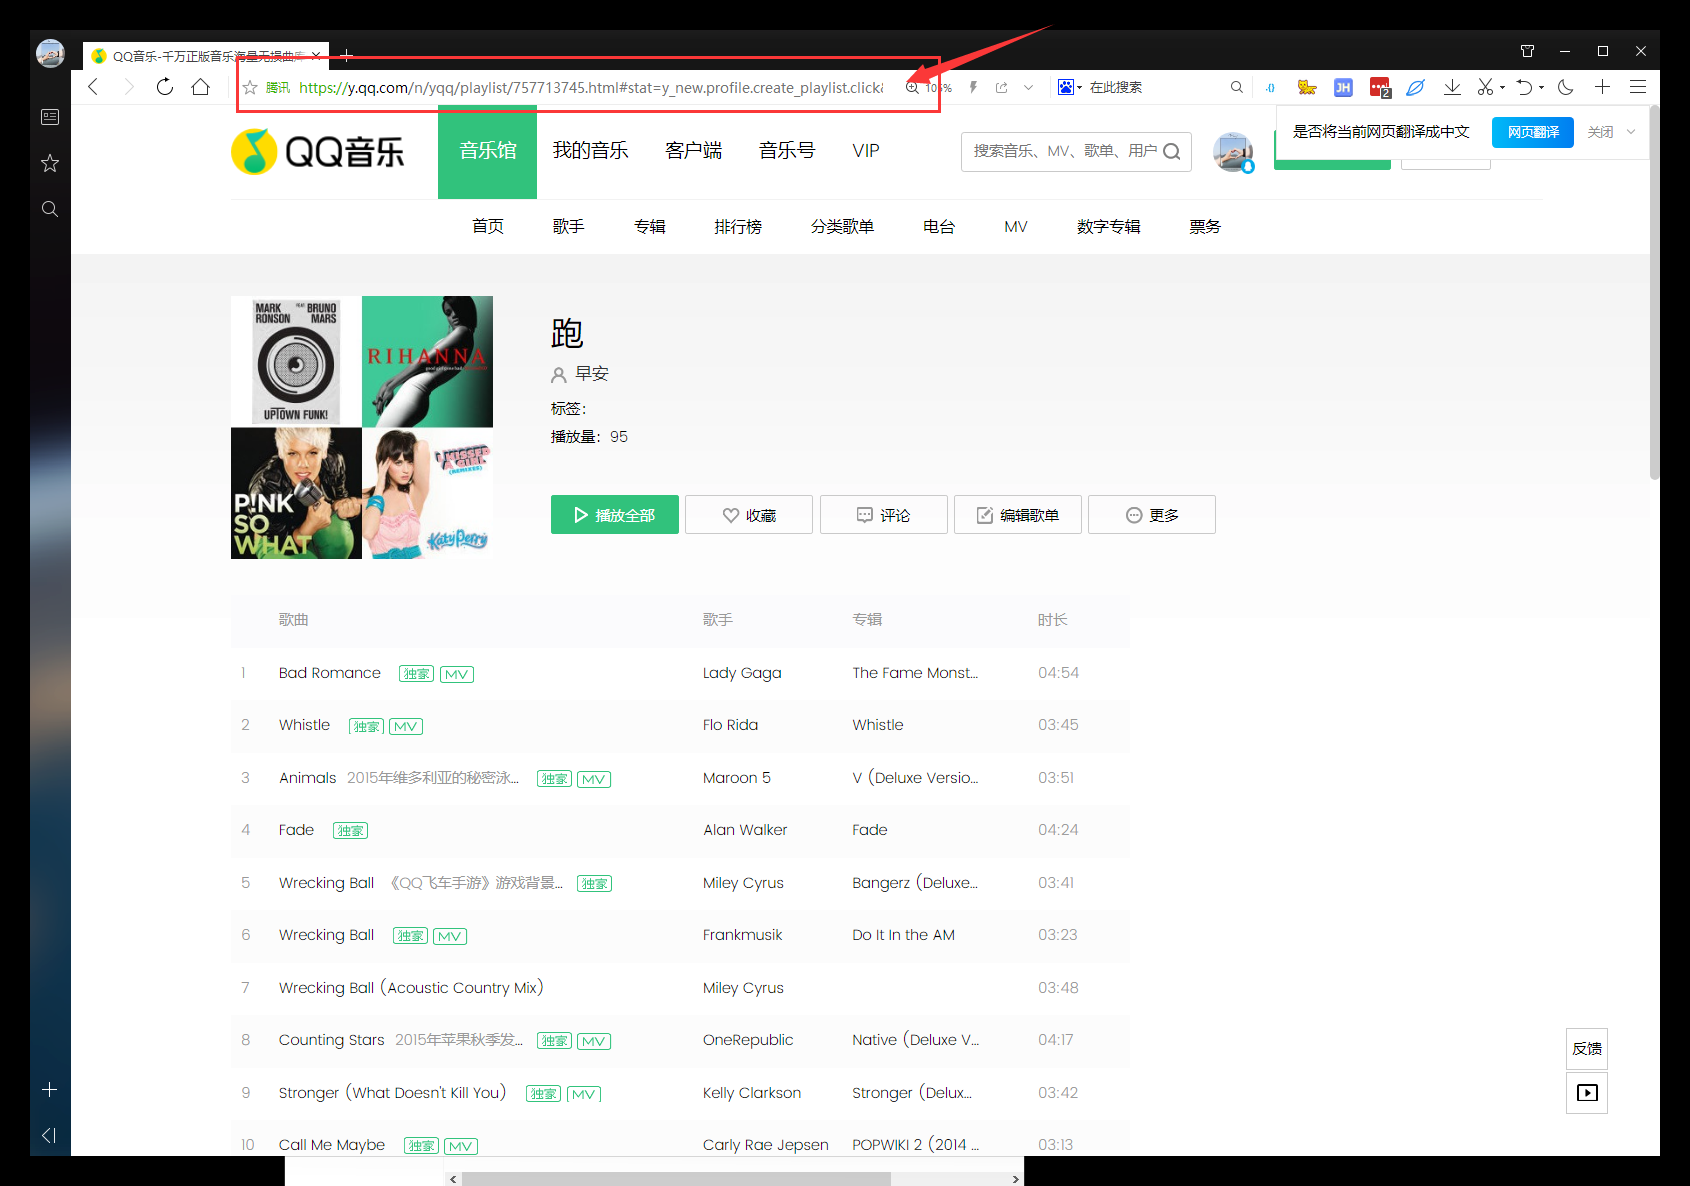Viewport: 1690px width, 1186px height.
Task: Click the blue leaf extension icon
Action: tap(1415, 88)
